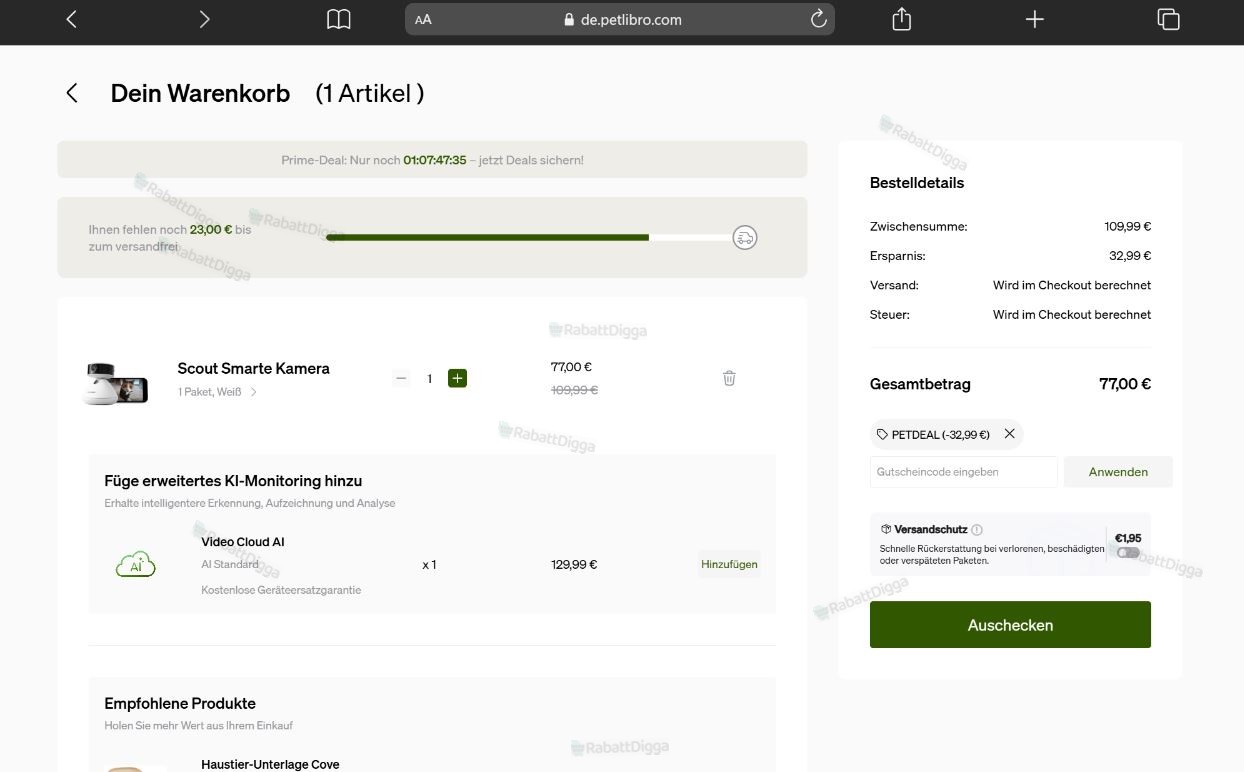
Task: Click the crossed-out 109,99 € price
Action: point(574,390)
